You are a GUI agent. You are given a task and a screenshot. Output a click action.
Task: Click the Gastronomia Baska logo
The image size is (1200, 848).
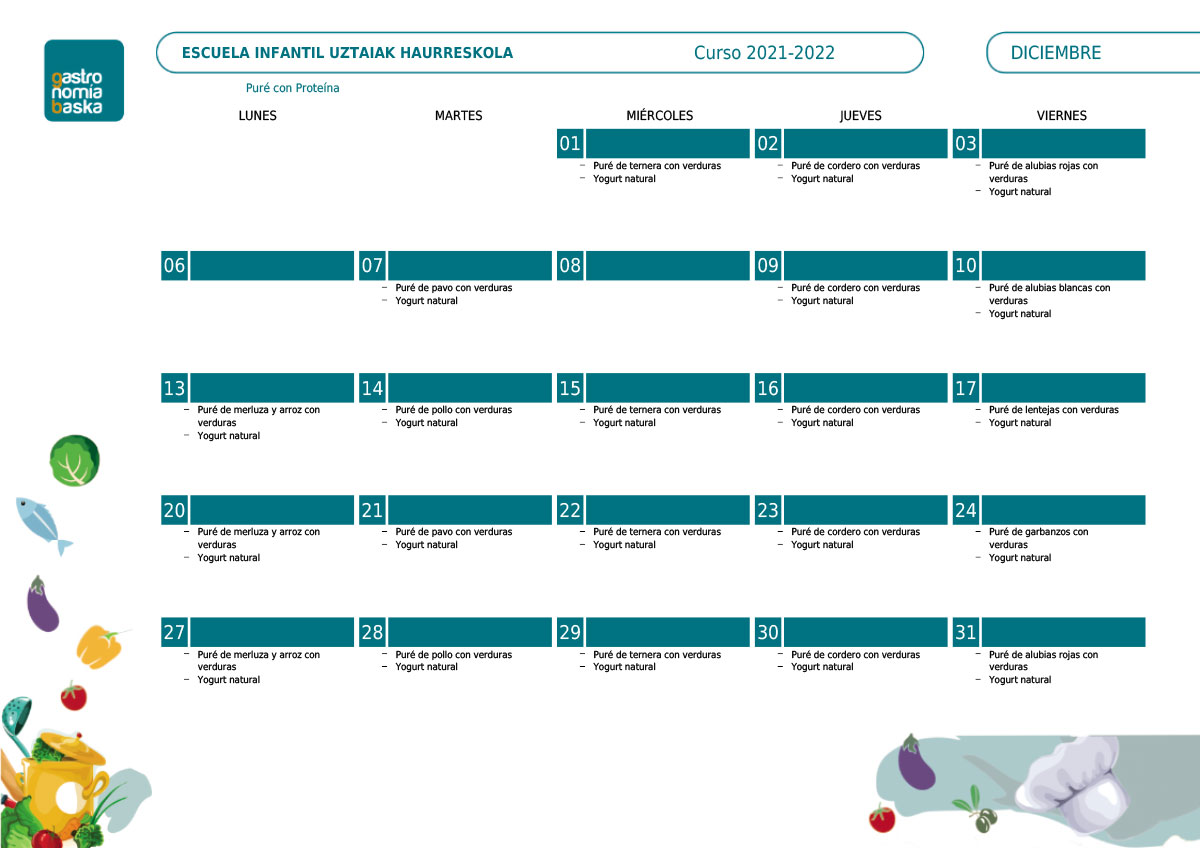[x=84, y=81]
